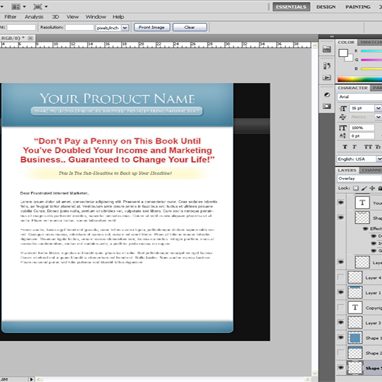The height and width of the screenshot is (382, 382).
Task: Toggle Lock position icon in Layers panel
Action: (372, 188)
